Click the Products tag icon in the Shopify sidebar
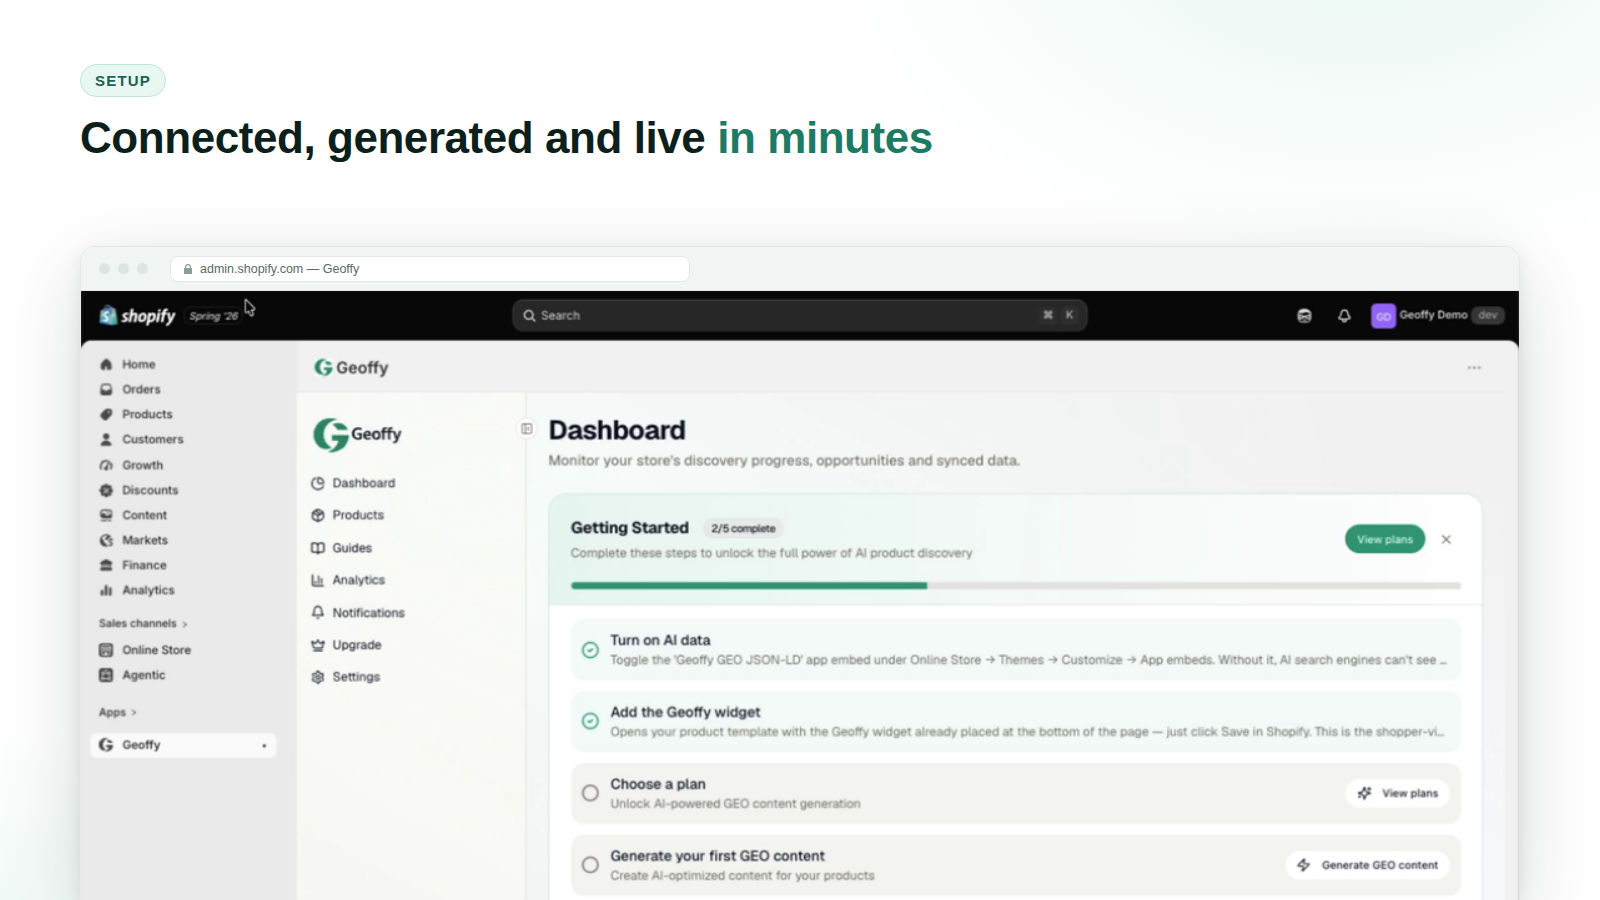The height and width of the screenshot is (900, 1600). (x=106, y=414)
